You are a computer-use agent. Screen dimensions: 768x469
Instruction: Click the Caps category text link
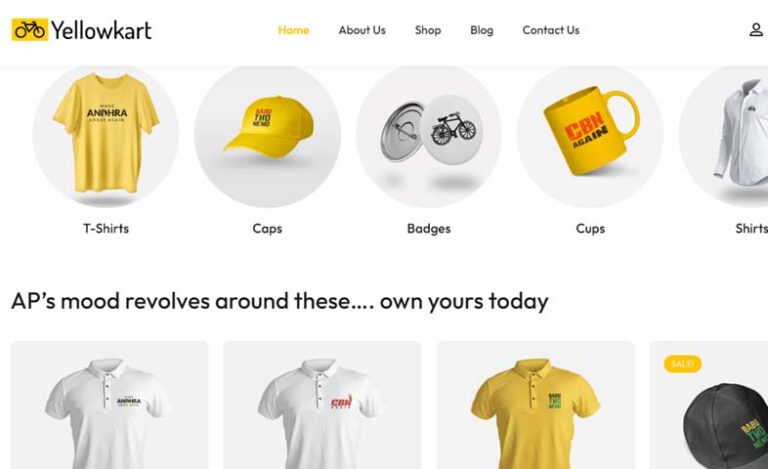pos(267,229)
